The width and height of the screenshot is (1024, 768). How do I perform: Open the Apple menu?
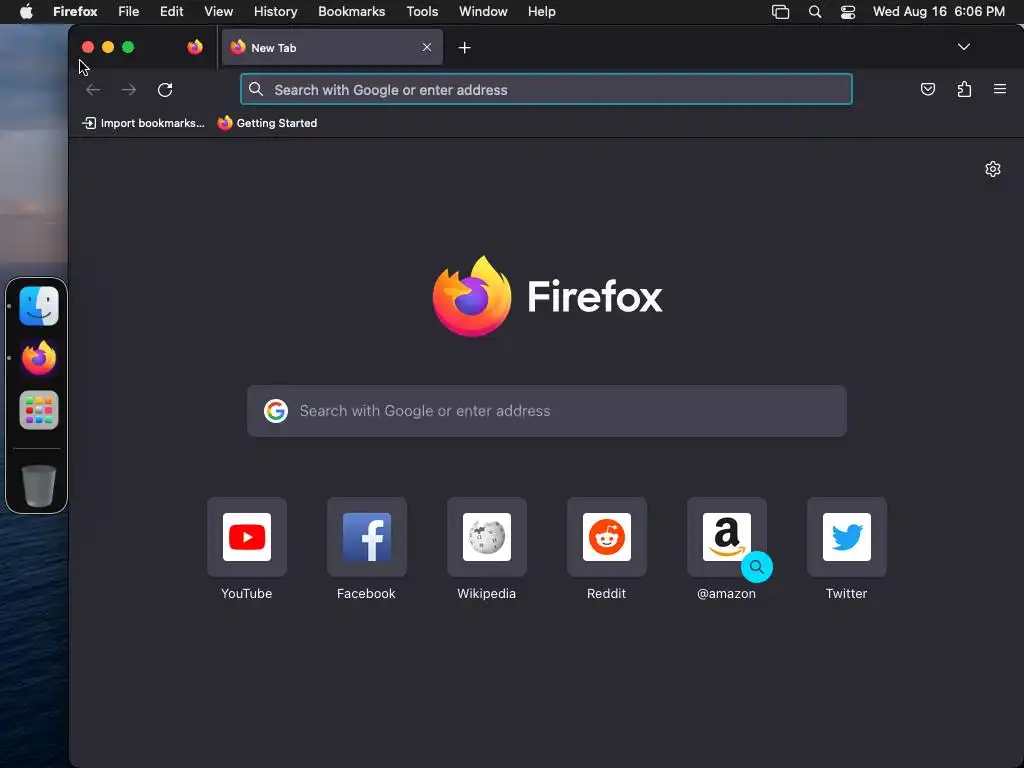click(26, 12)
